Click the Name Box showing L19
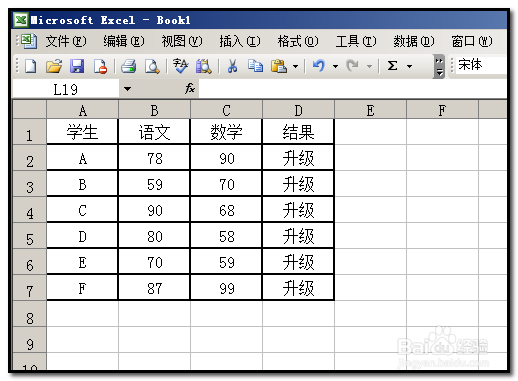518x381 pixels. [66, 89]
